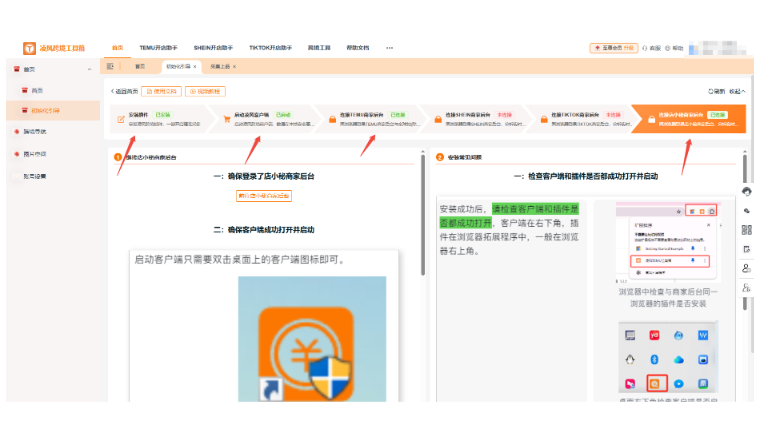Image resolution: width=760 pixels, height=440 pixels.
Task: Click the orange 前往店小秘商家后台 button
Action: pyautogui.click(x=264, y=196)
